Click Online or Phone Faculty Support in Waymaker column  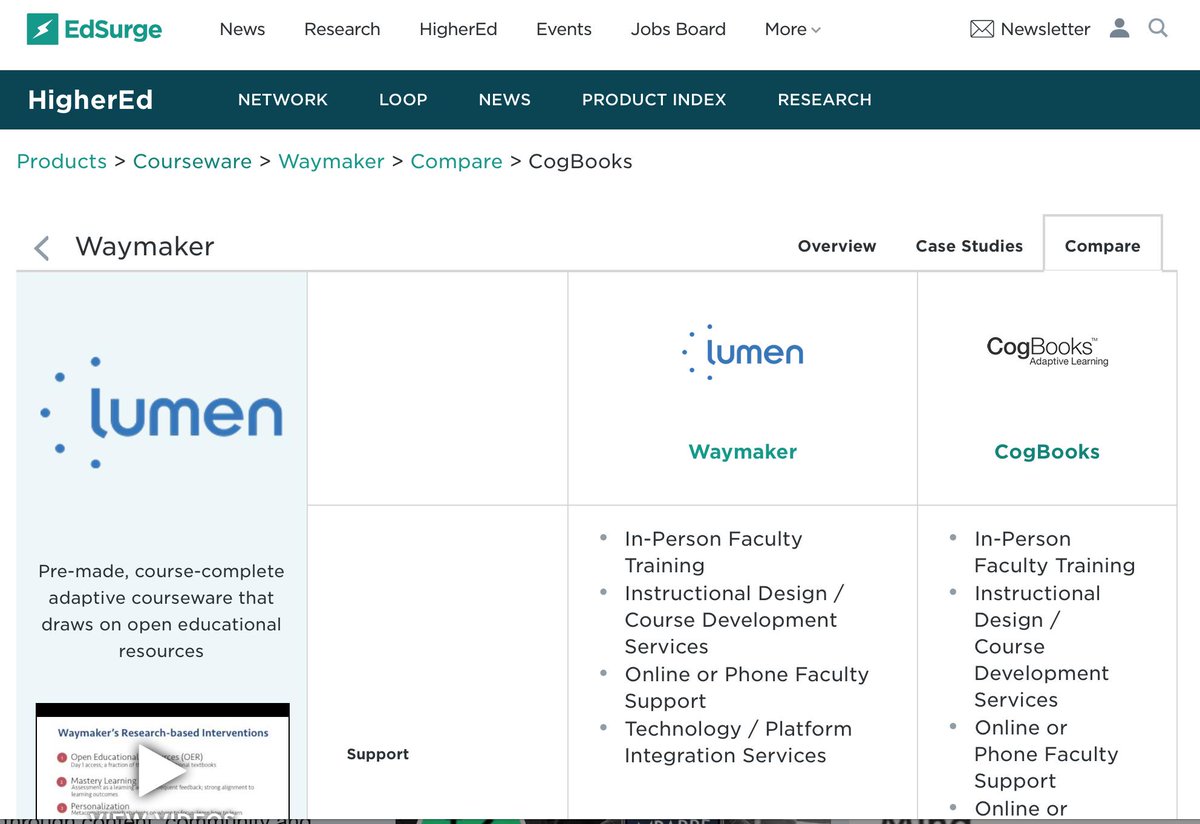click(x=746, y=688)
